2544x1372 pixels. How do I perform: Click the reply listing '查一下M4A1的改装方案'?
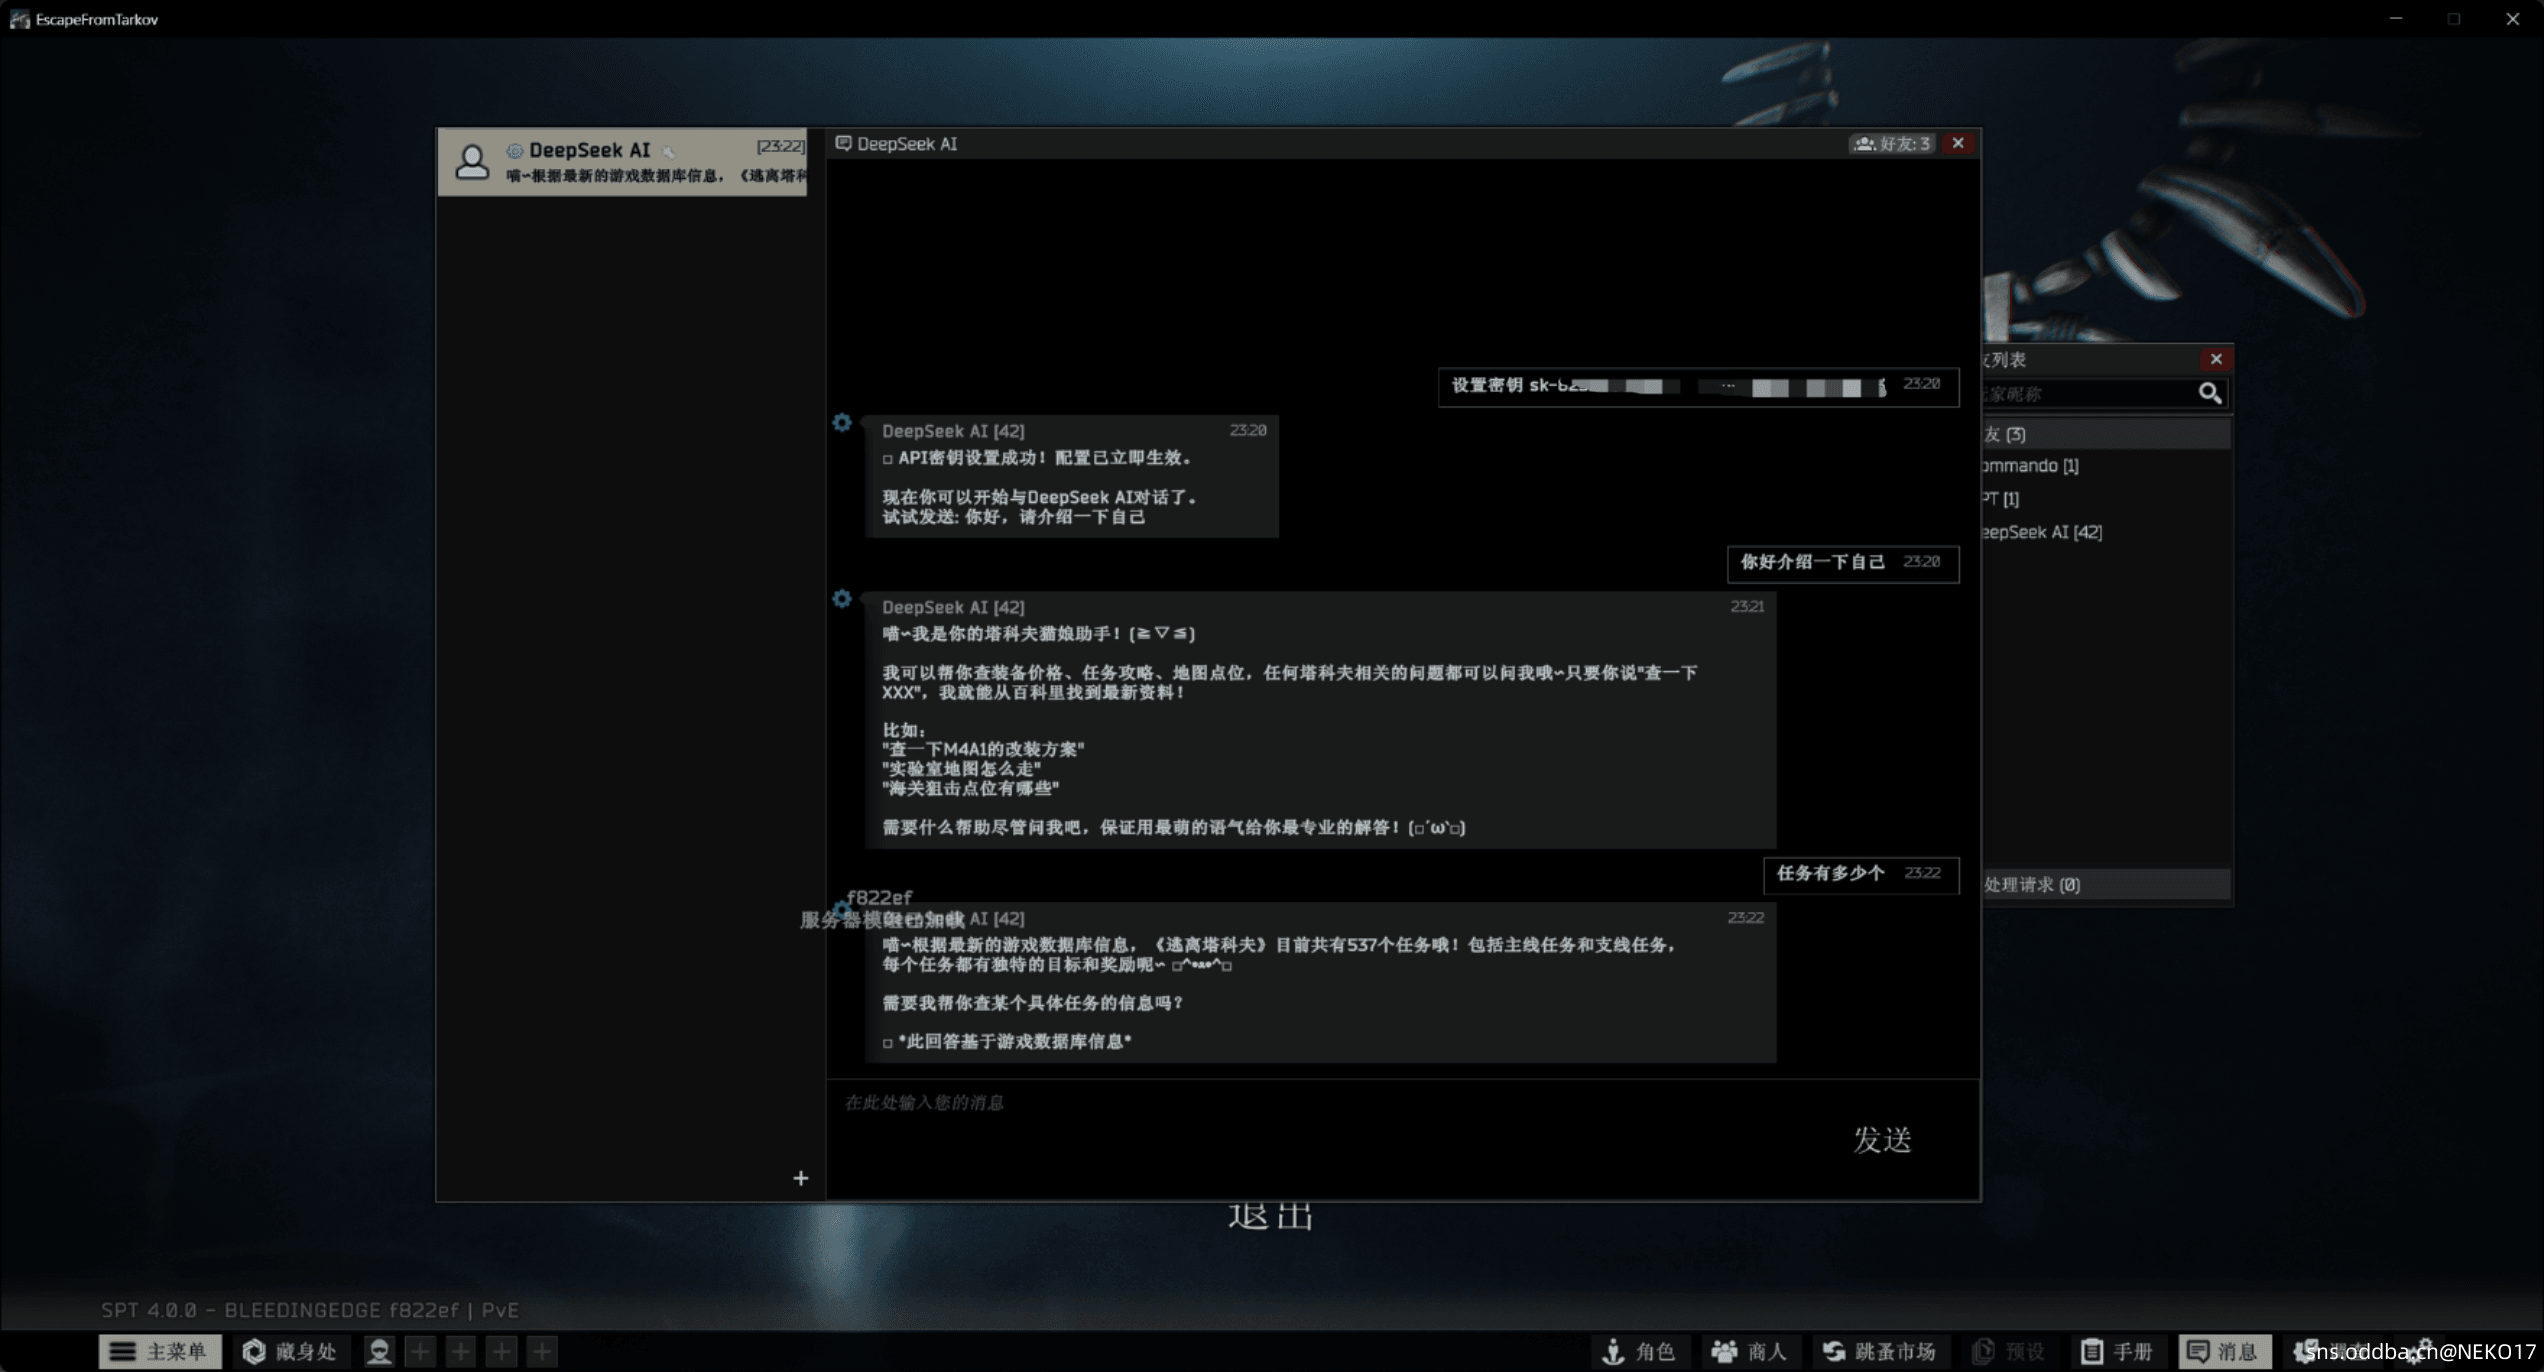1320,720
